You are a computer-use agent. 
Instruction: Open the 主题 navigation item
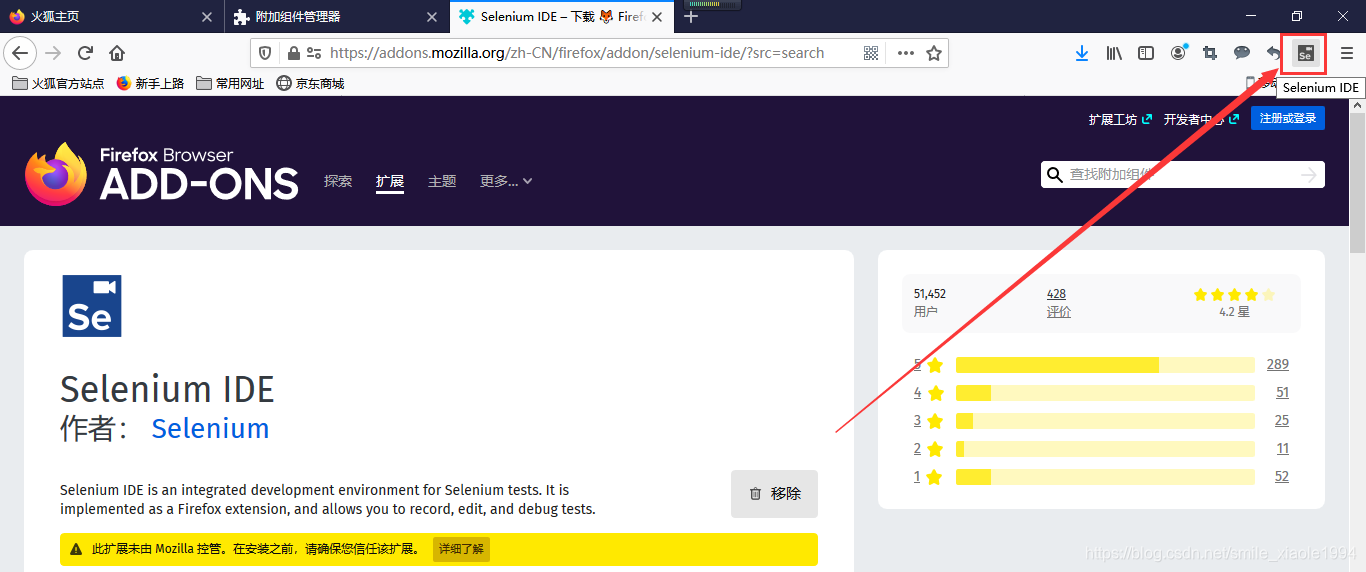(x=442, y=181)
